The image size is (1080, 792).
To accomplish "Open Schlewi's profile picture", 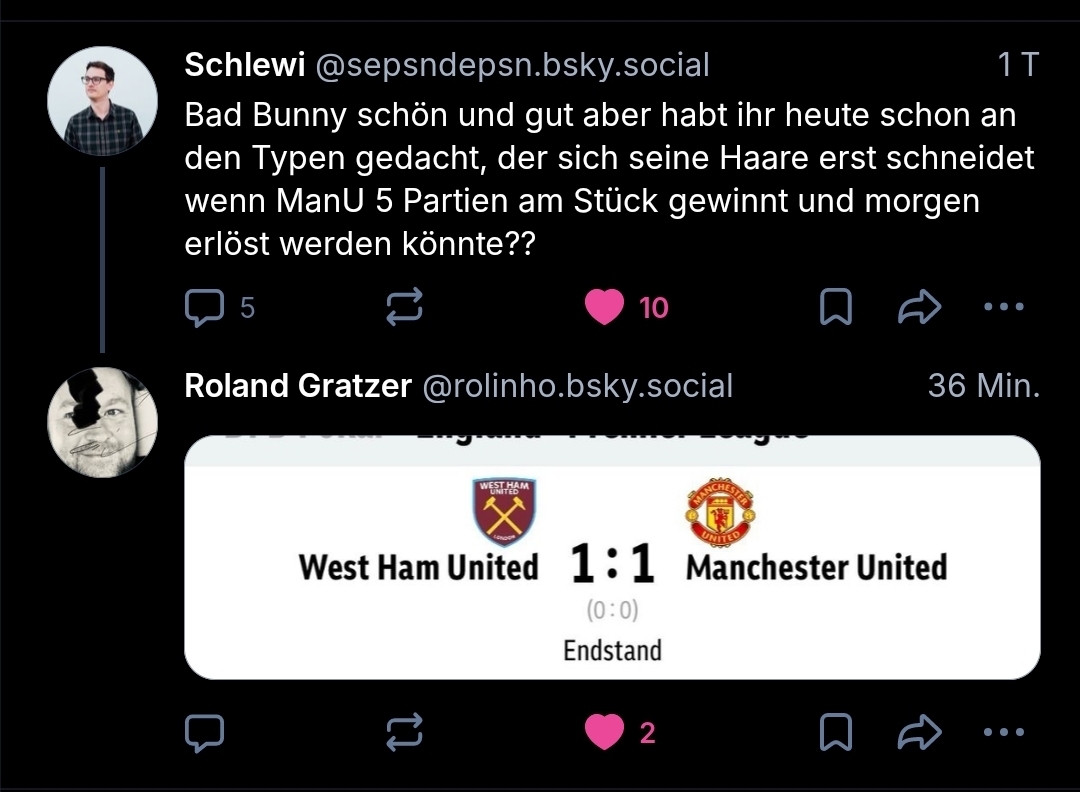I will point(102,100).
